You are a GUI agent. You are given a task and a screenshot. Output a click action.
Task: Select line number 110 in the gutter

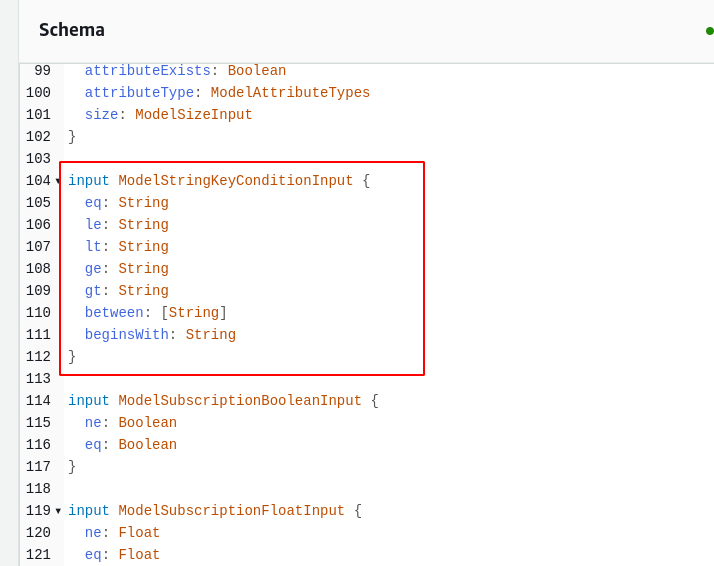tap(38, 313)
